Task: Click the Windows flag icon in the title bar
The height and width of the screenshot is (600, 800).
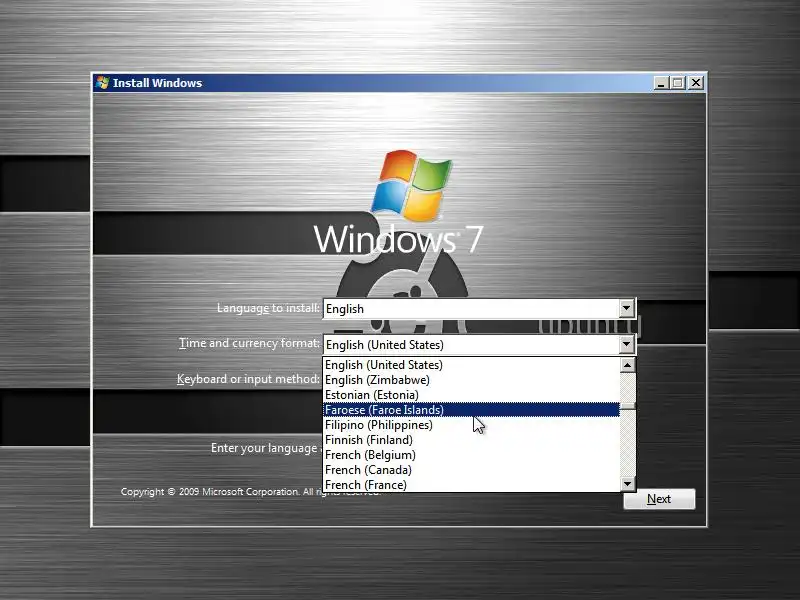Action: pos(103,83)
